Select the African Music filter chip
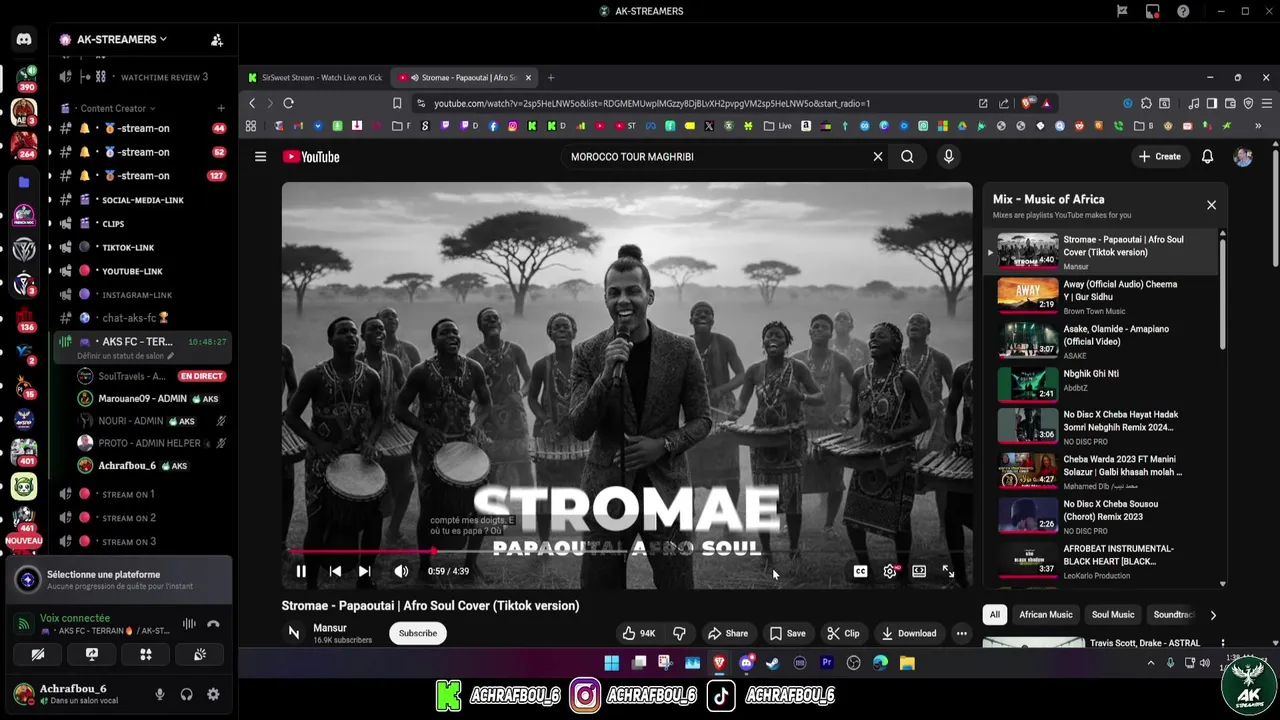 [x=1045, y=615]
